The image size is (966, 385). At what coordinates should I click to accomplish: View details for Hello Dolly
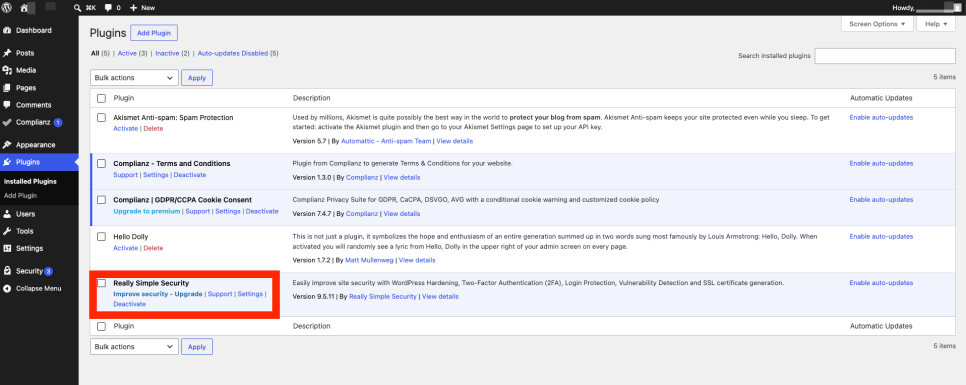coord(417,260)
